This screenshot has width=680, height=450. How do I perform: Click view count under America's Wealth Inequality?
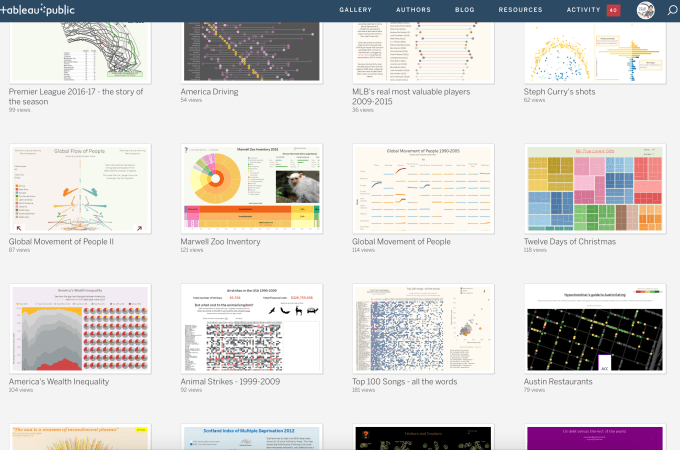(21, 390)
